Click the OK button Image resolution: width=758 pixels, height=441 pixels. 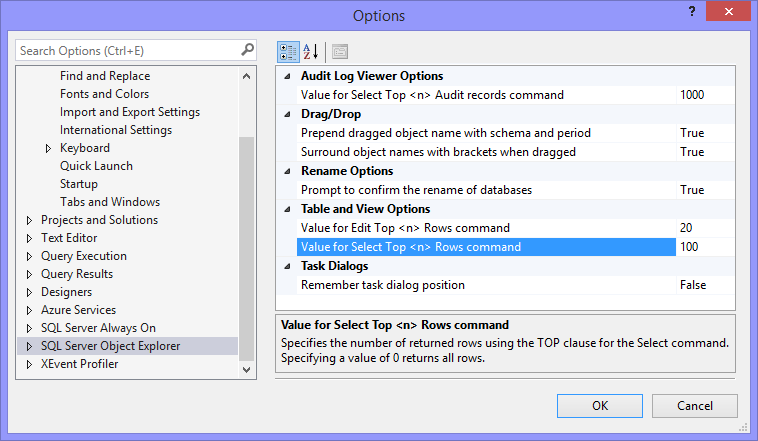[x=600, y=406]
